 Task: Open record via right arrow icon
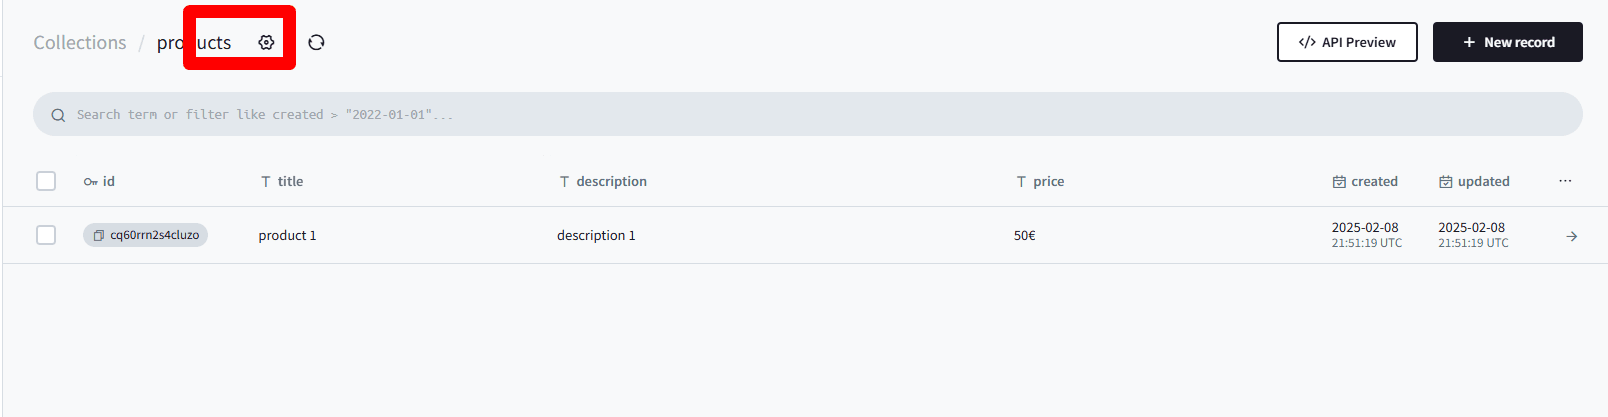point(1571,236)
